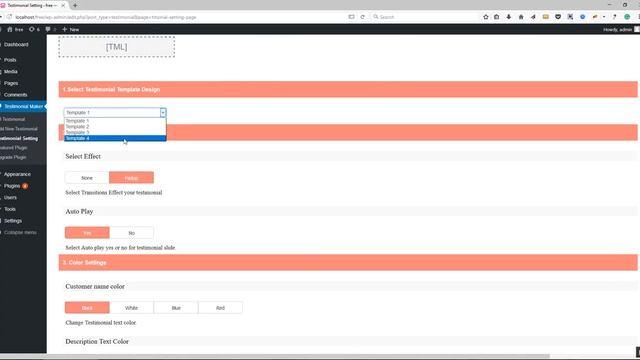Click the site home icon in admin bar

(x=10, y=29)
